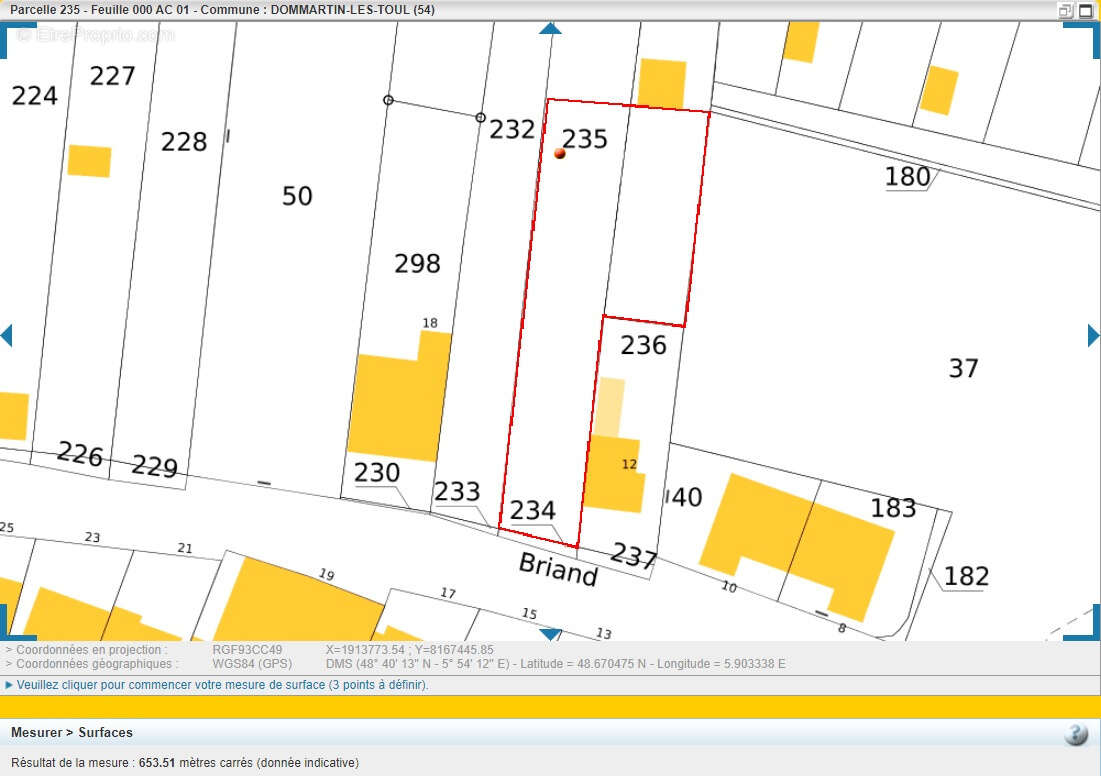Open the help question mark icon
Image resolution: width=1101 pixels, height=776 pixels.
(x=1076, y=734)
